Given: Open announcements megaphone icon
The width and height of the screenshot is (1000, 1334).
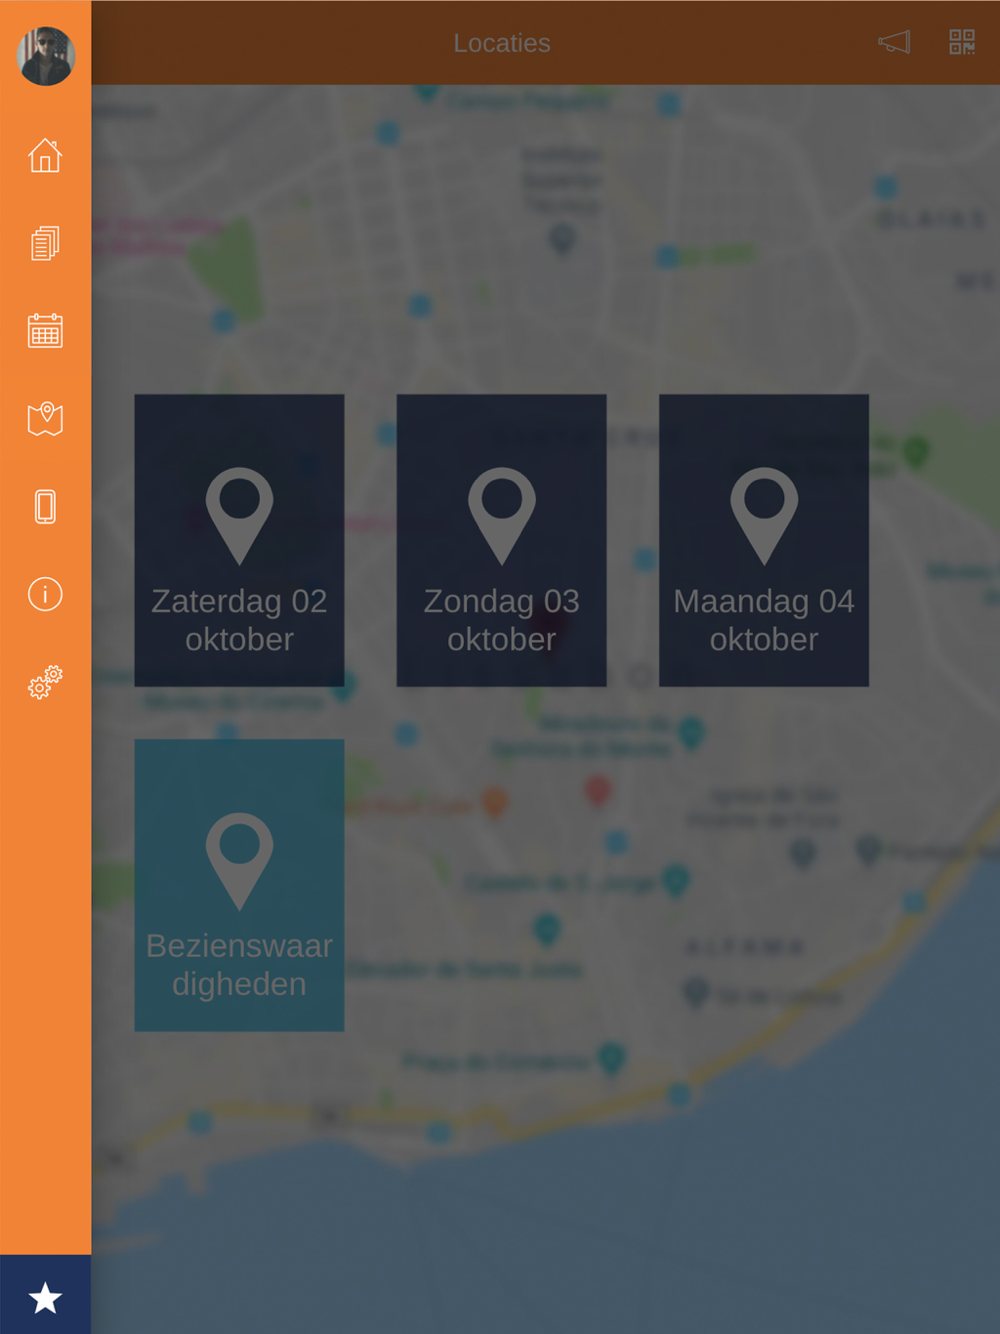Looking at the screenshot, I should (x=894, y=42).
